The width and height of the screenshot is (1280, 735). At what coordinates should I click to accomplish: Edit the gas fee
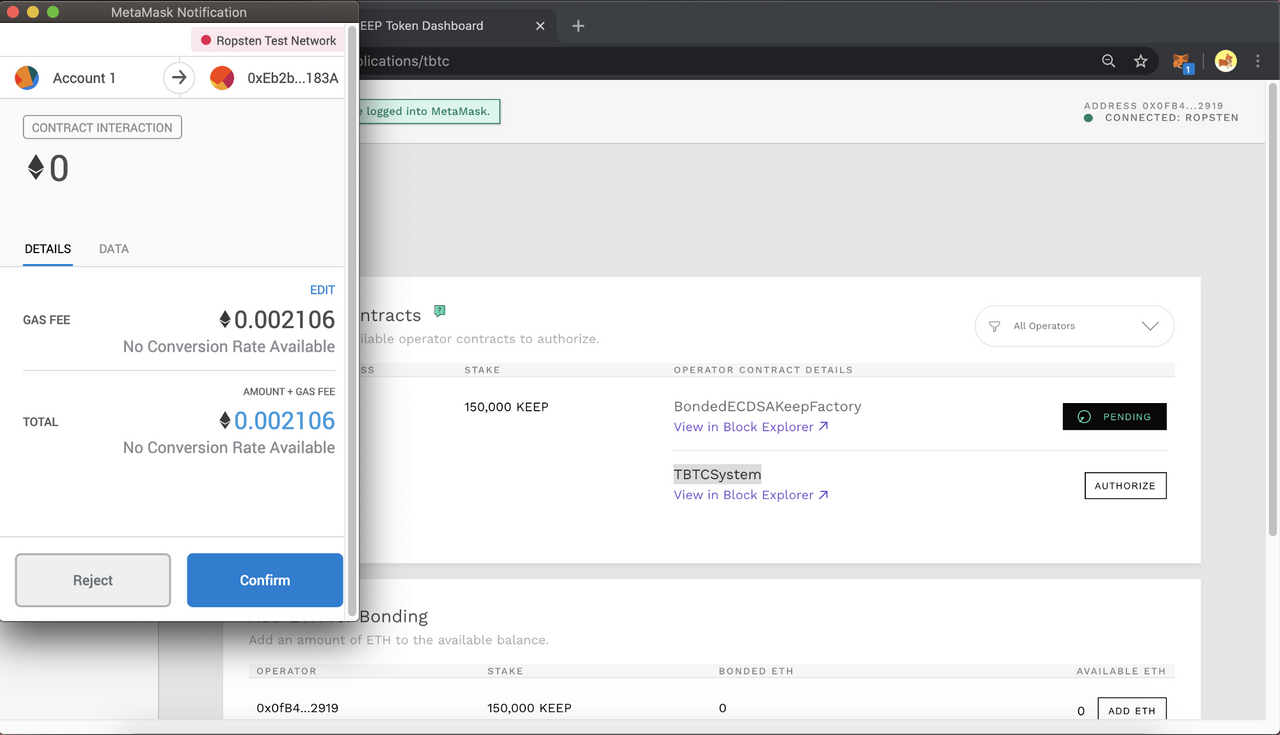[322, 290]
